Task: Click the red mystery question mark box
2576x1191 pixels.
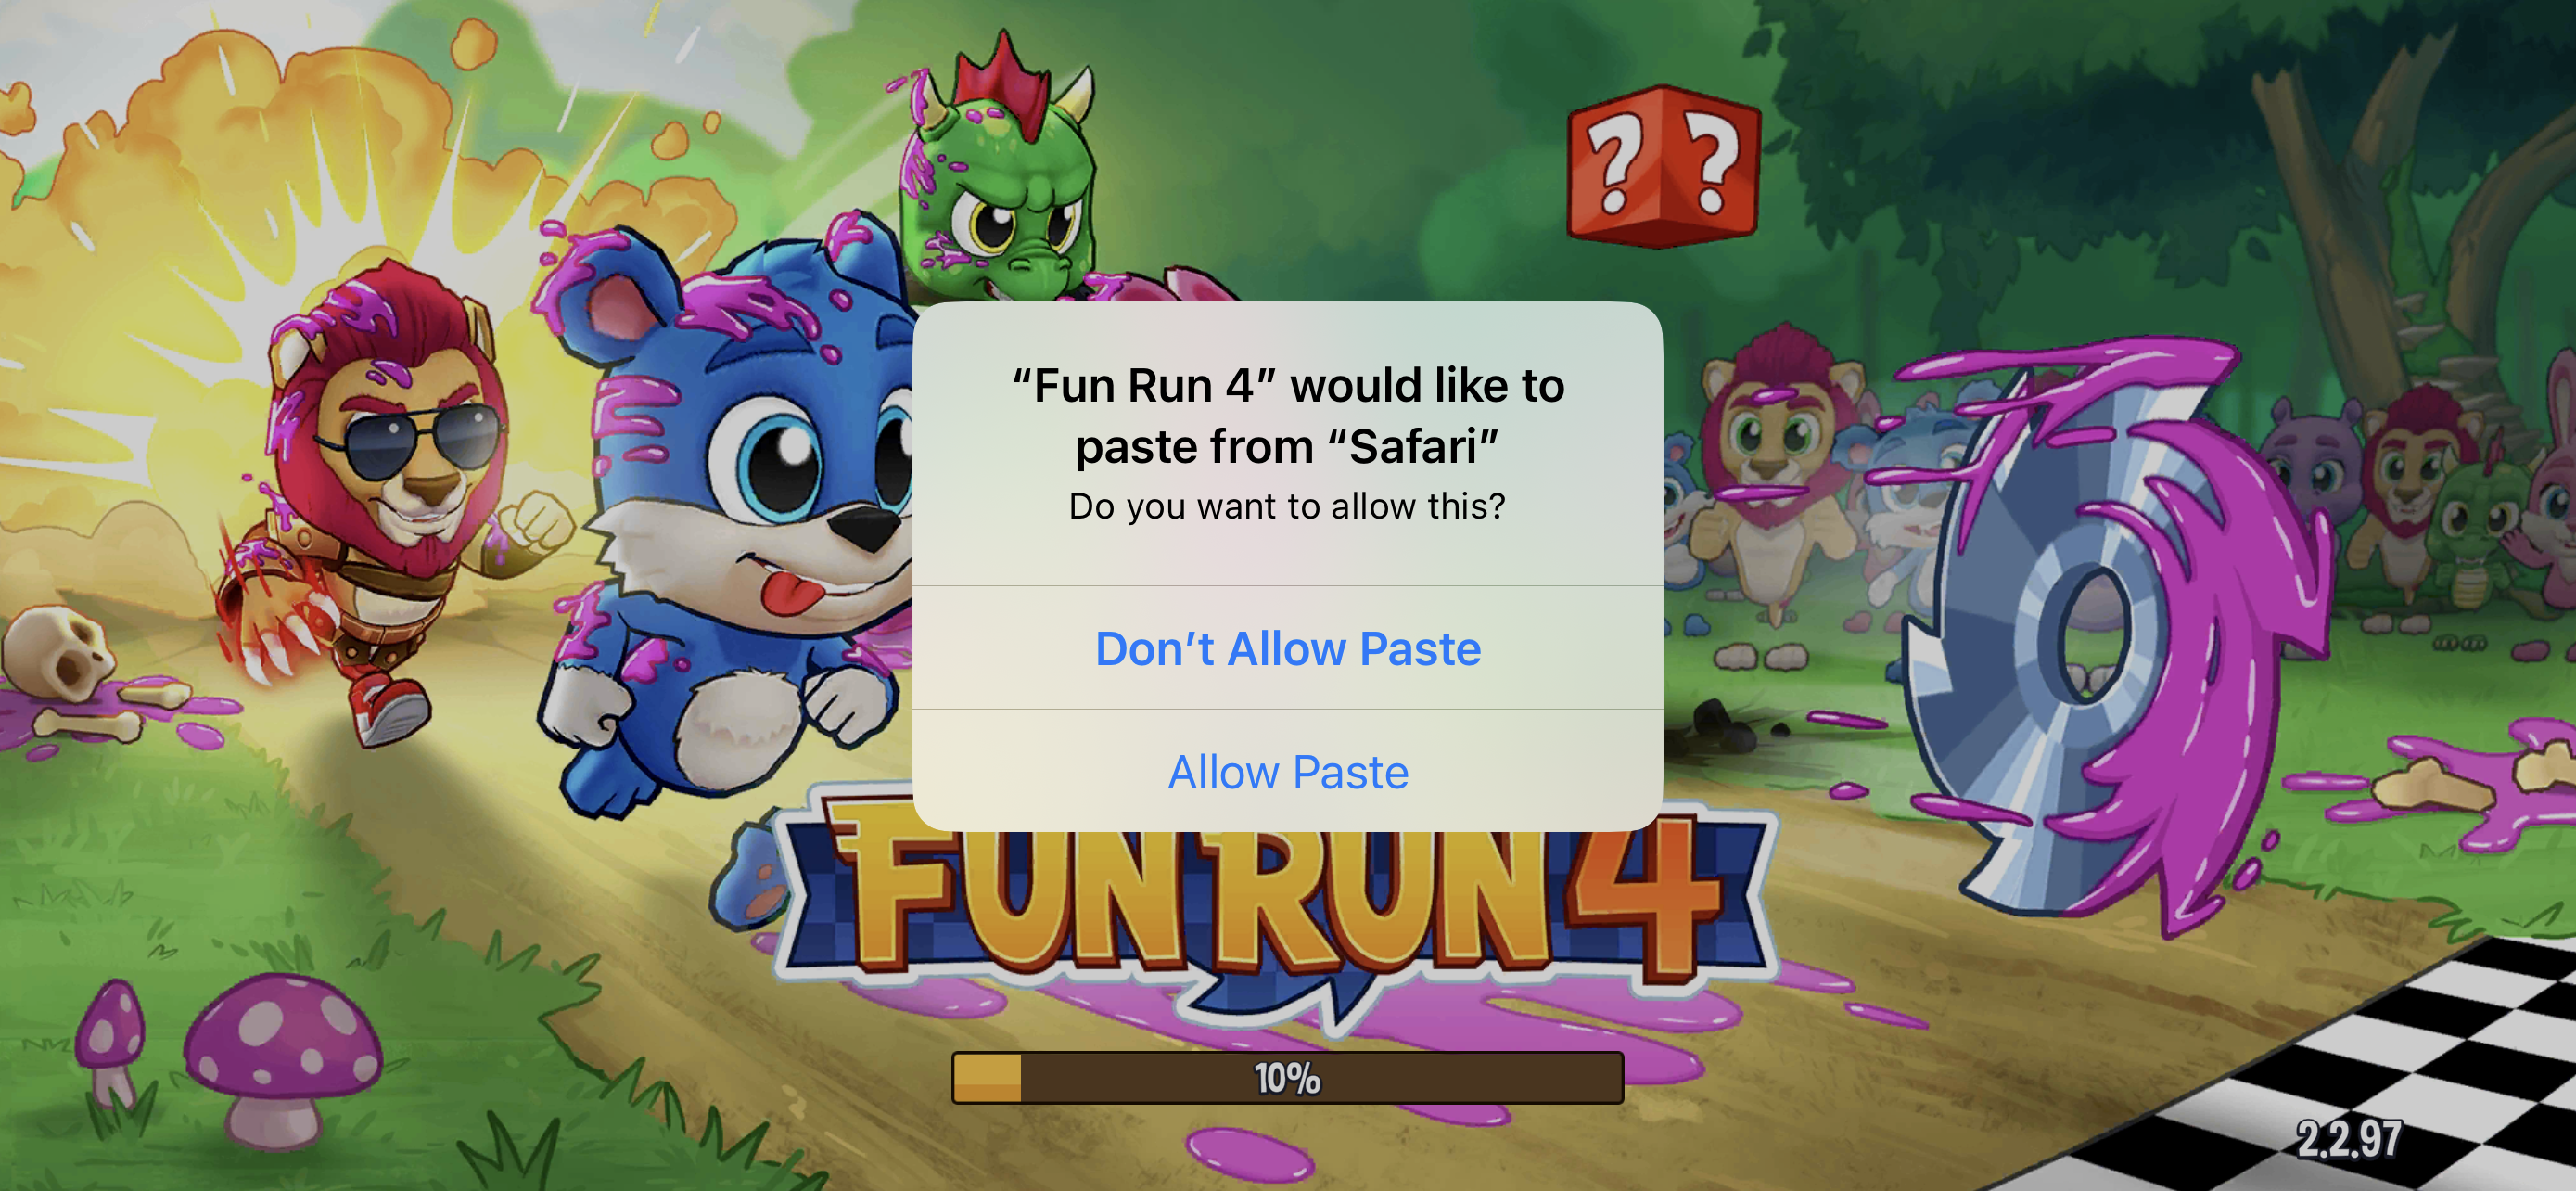Action: 1663,165
